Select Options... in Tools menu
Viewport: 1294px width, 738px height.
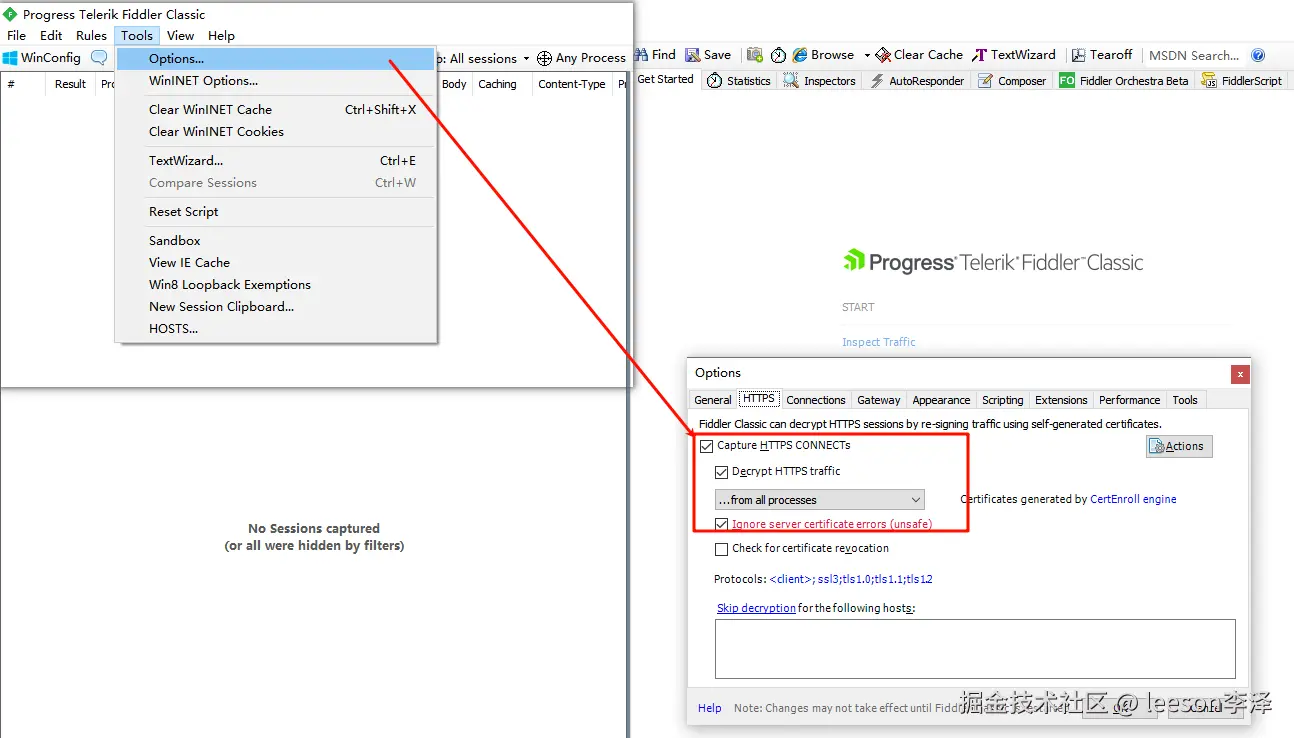276,59
